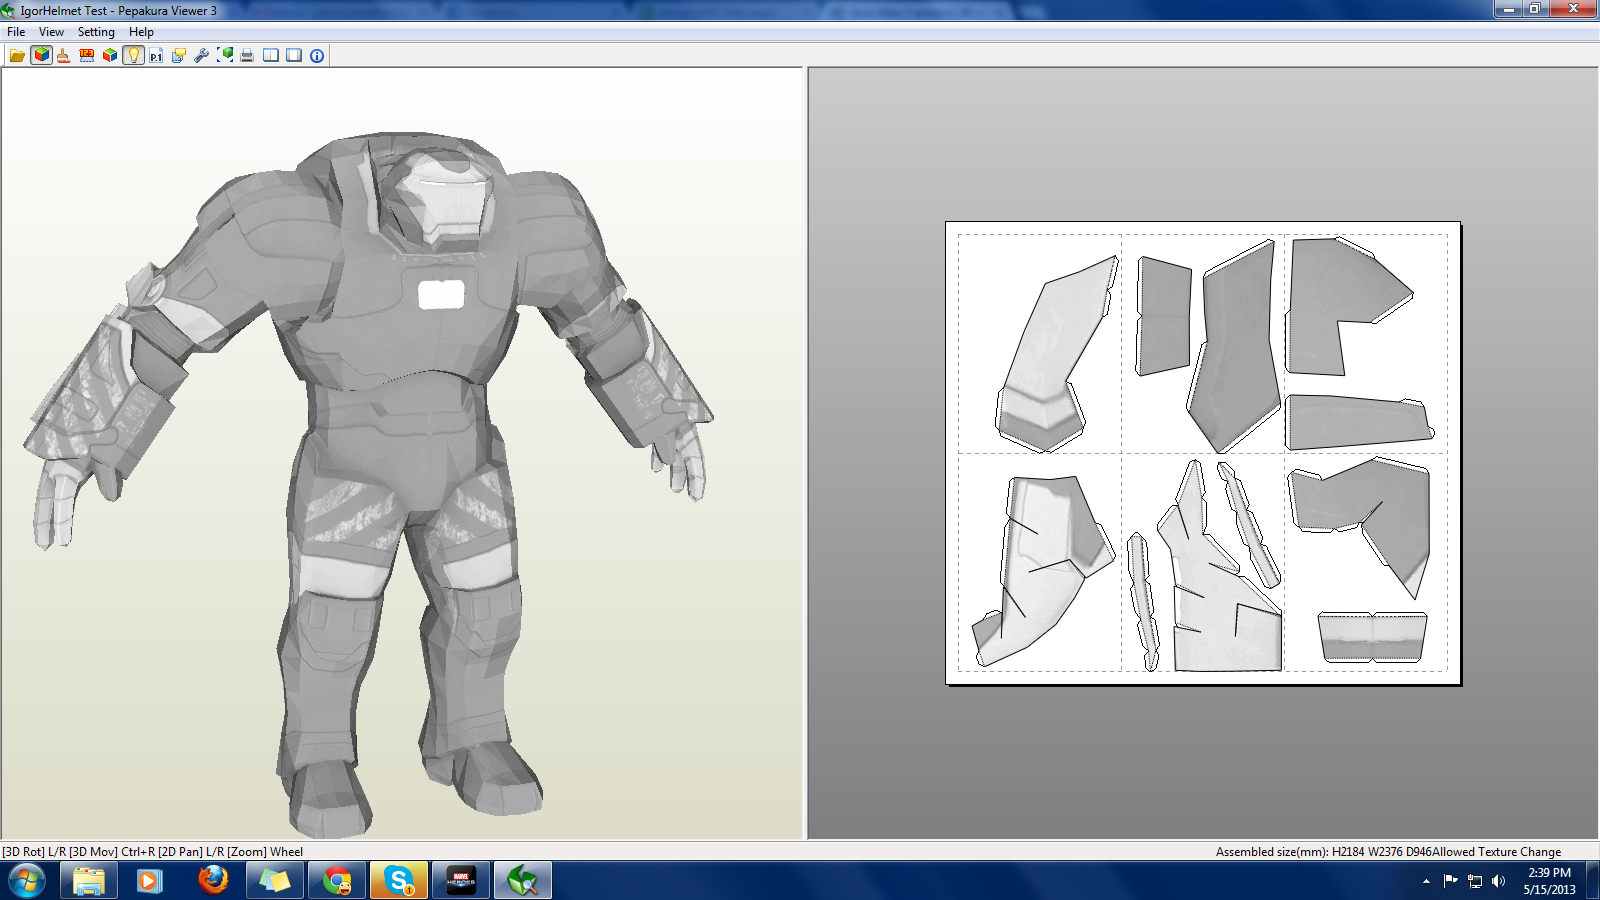This screenshot has height=900, width=1600.
Task: Click the volume speaker tray icon
Action: [x=1498, y=881]
